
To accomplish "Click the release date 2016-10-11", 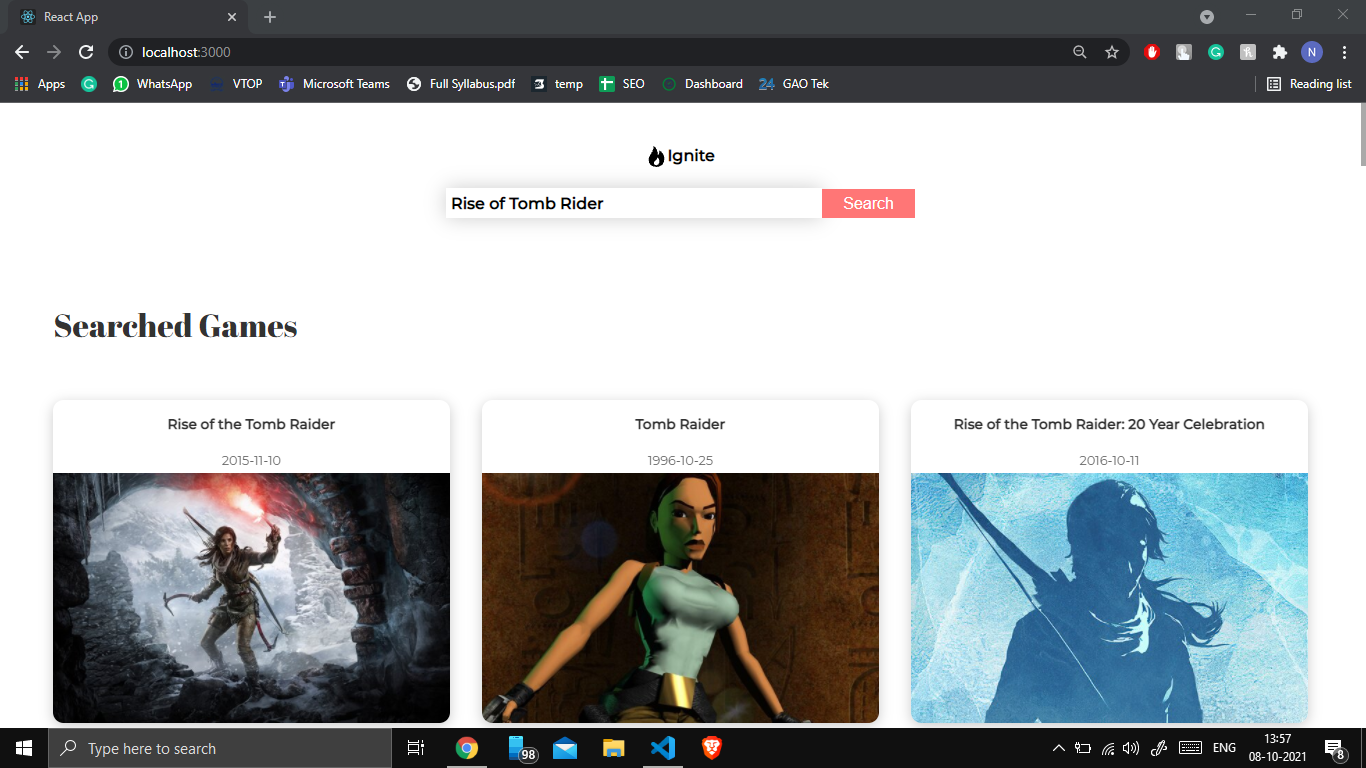I will click(1109, 461).
